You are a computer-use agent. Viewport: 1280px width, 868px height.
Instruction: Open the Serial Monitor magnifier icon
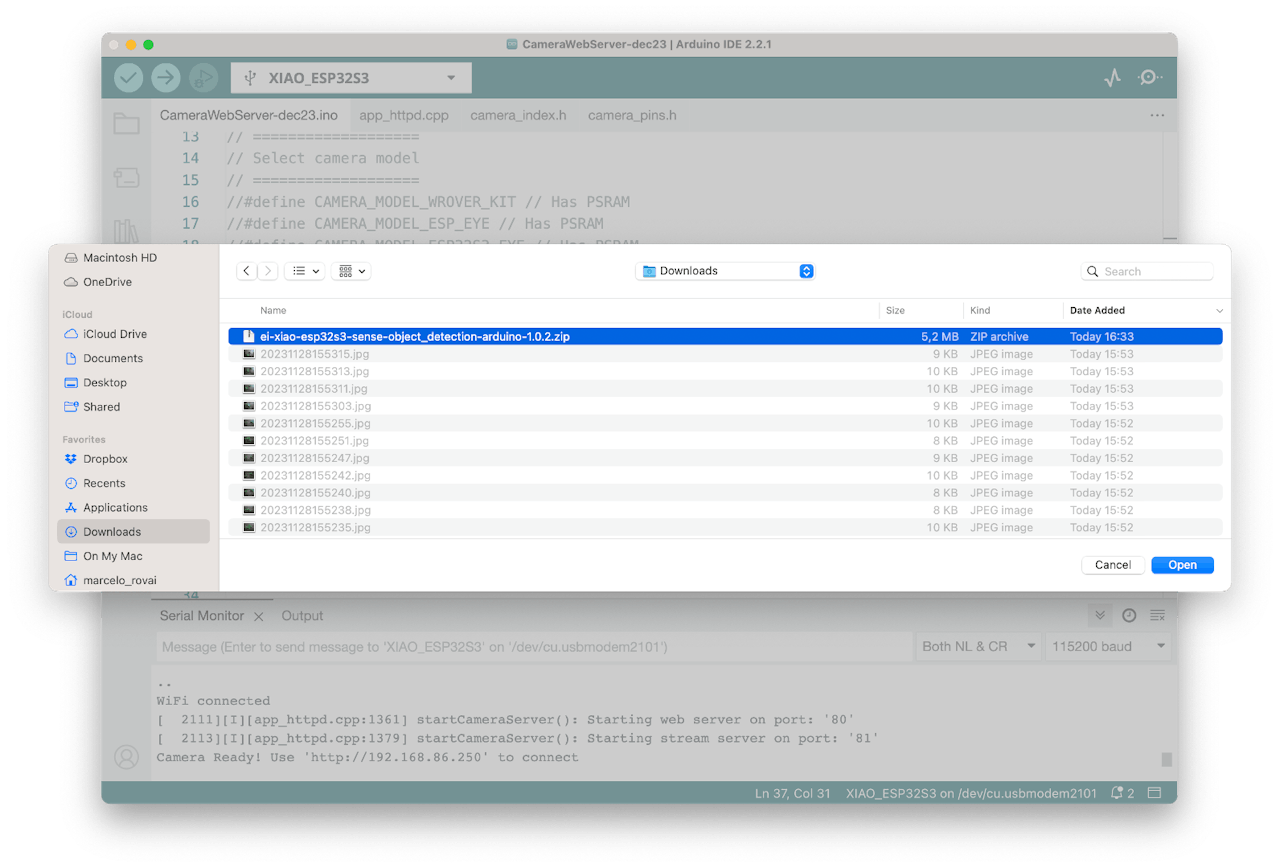1150,77
